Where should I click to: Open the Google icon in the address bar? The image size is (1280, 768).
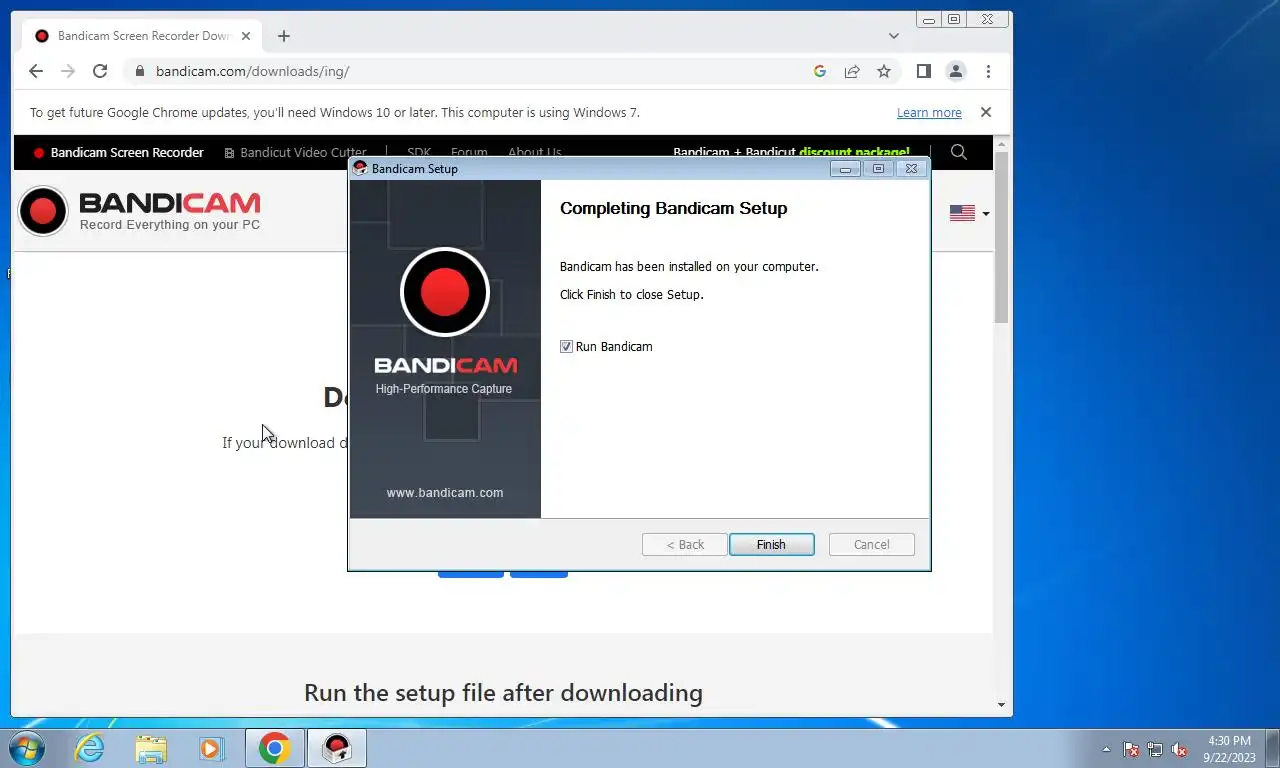tap(820, 71)
